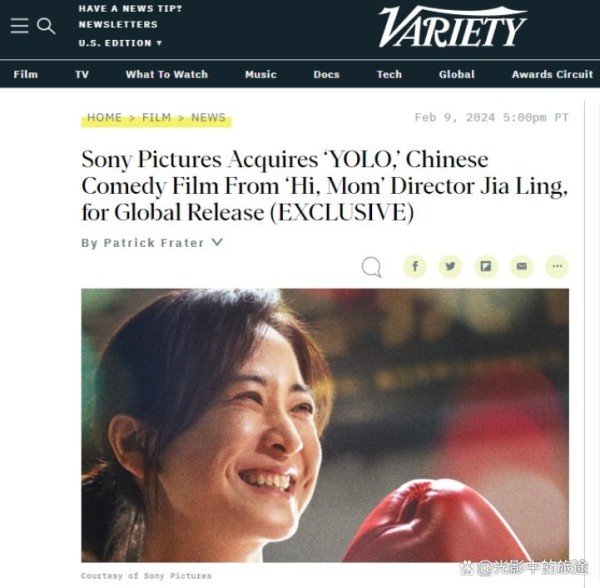Select the Awards Circuit nav item
600x588 pixels.
(x=552, y=74)
